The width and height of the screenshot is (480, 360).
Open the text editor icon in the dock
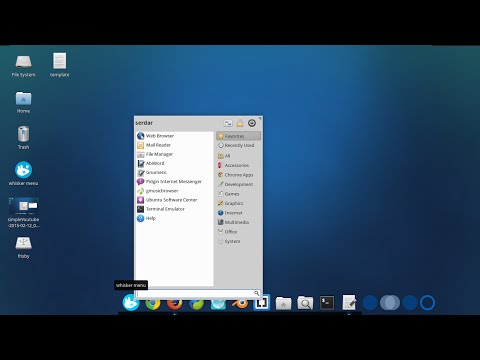click(349, 303)
